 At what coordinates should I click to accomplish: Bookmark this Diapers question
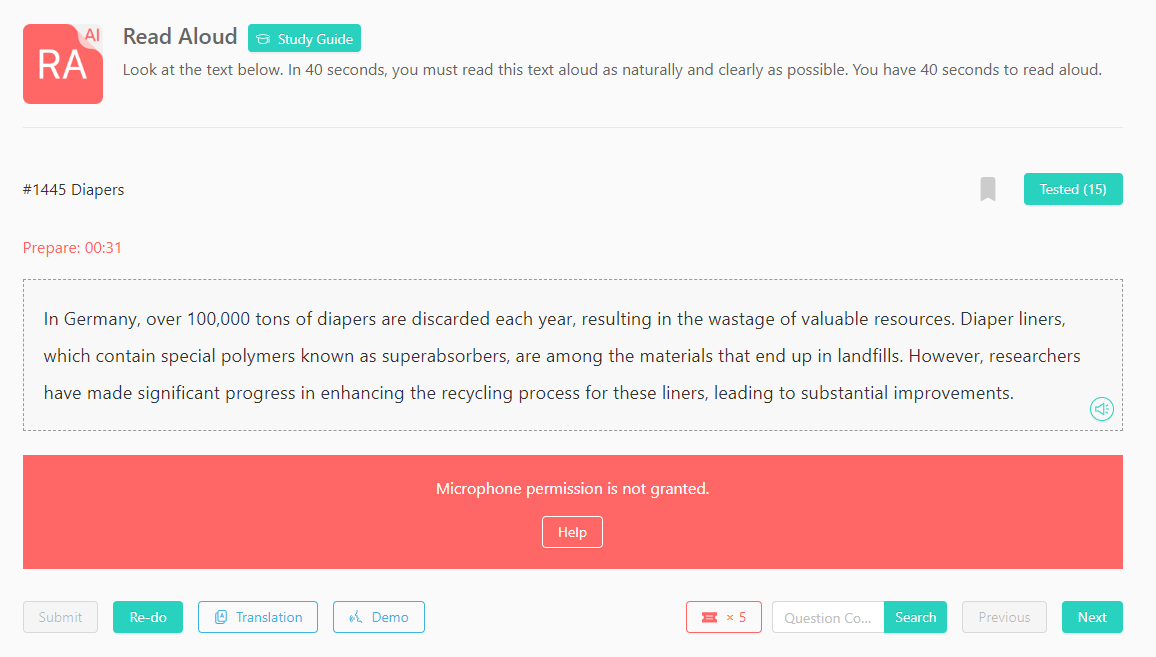pyautogui.click(x=988, y=189)
